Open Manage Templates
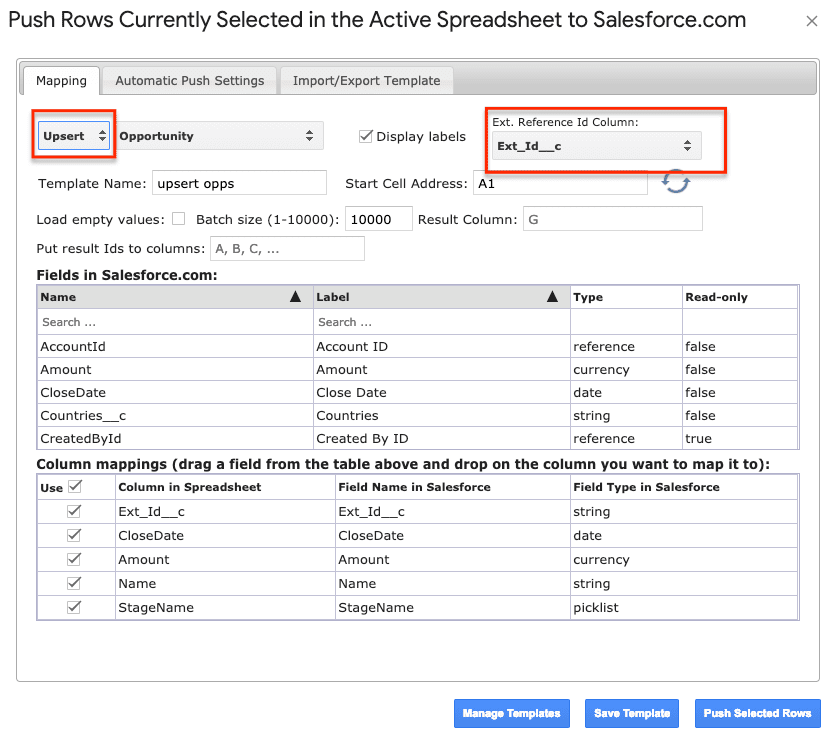Viewport: 838px width, 740px height. click(511, 713)
